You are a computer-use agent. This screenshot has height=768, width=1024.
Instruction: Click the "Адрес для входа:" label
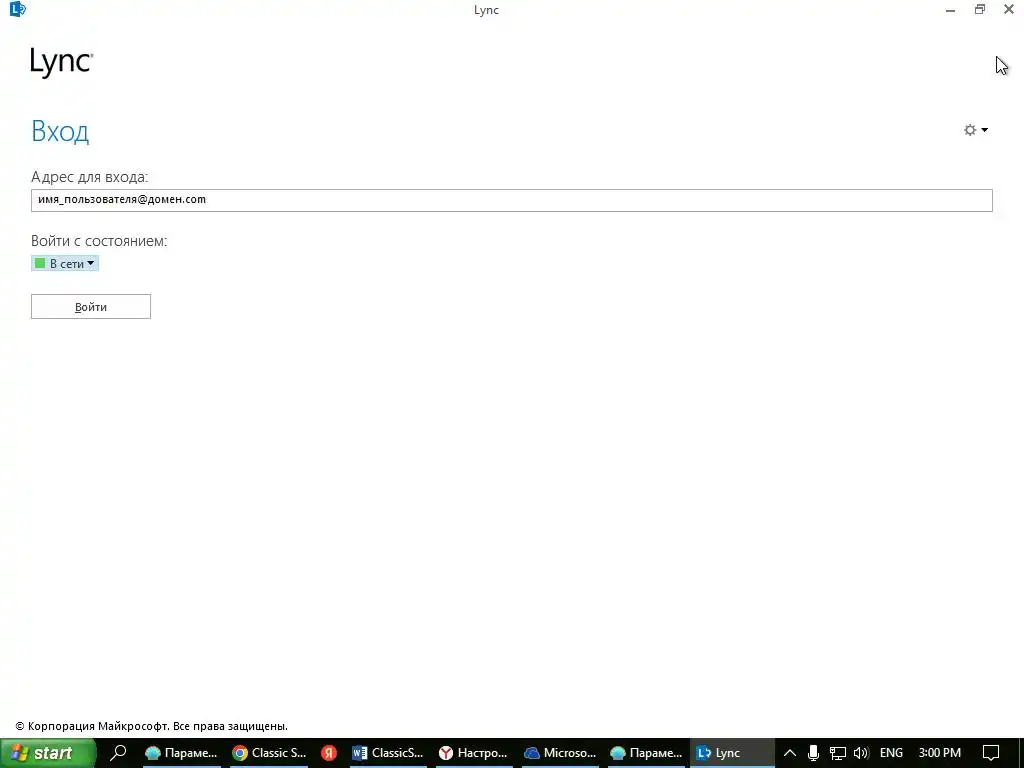tap(89, 177)
